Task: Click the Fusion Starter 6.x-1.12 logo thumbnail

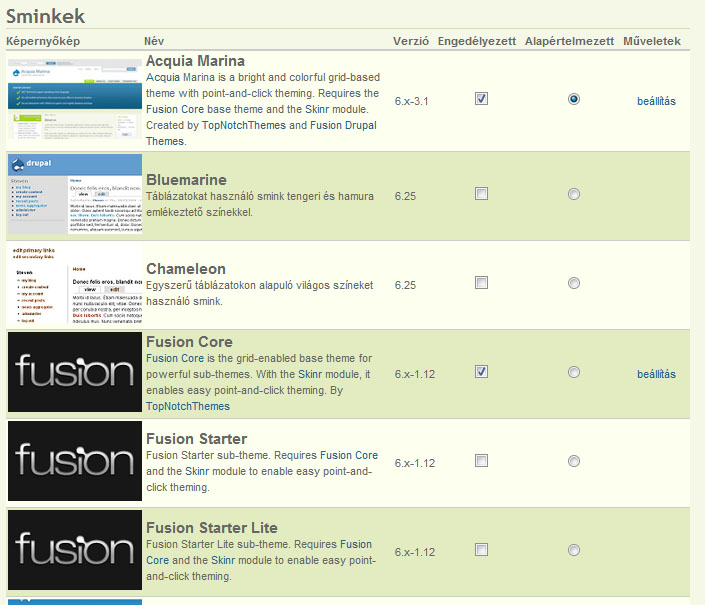Action: (75, 461)
